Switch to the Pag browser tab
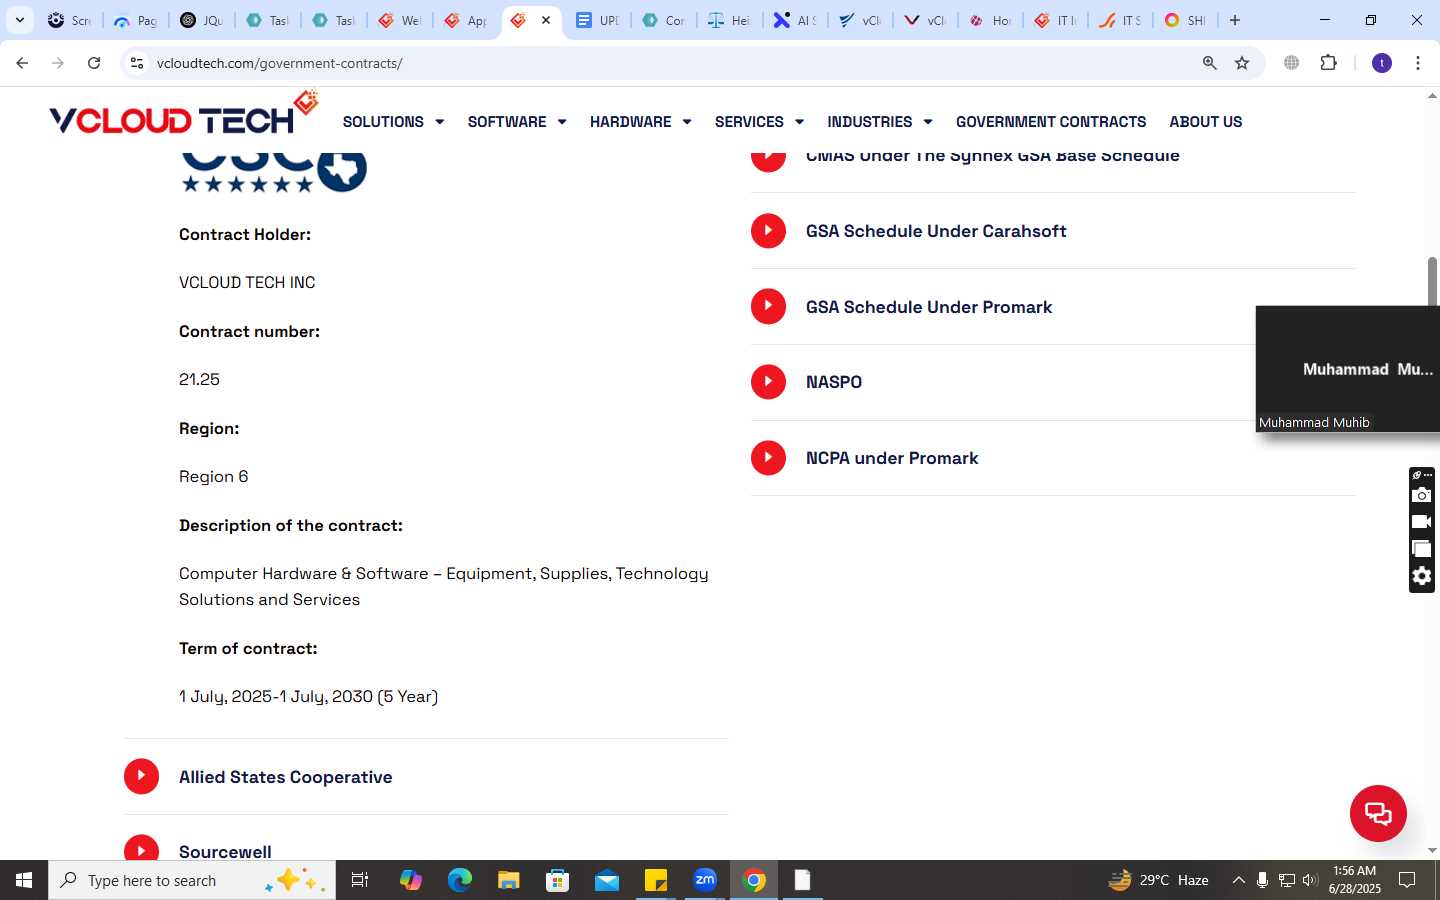 135,20
